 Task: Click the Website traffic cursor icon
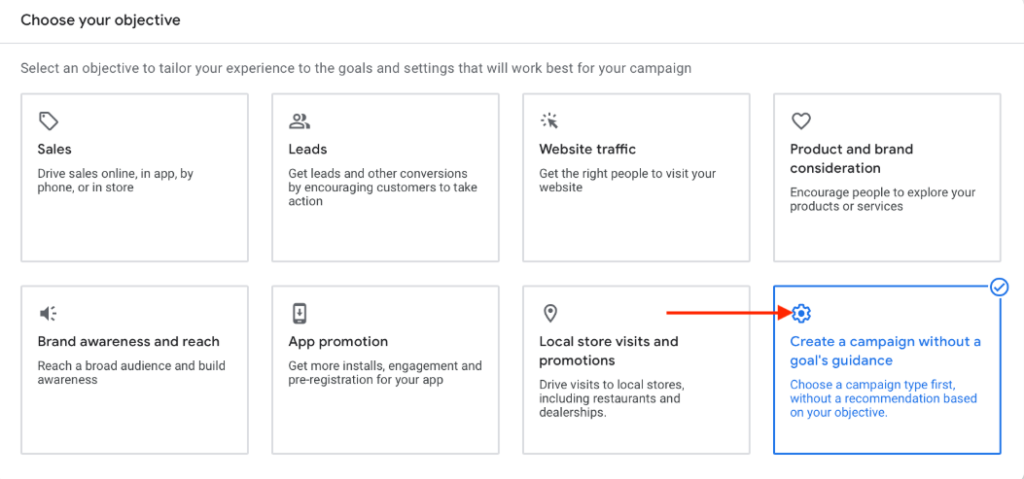pos(550,121)
